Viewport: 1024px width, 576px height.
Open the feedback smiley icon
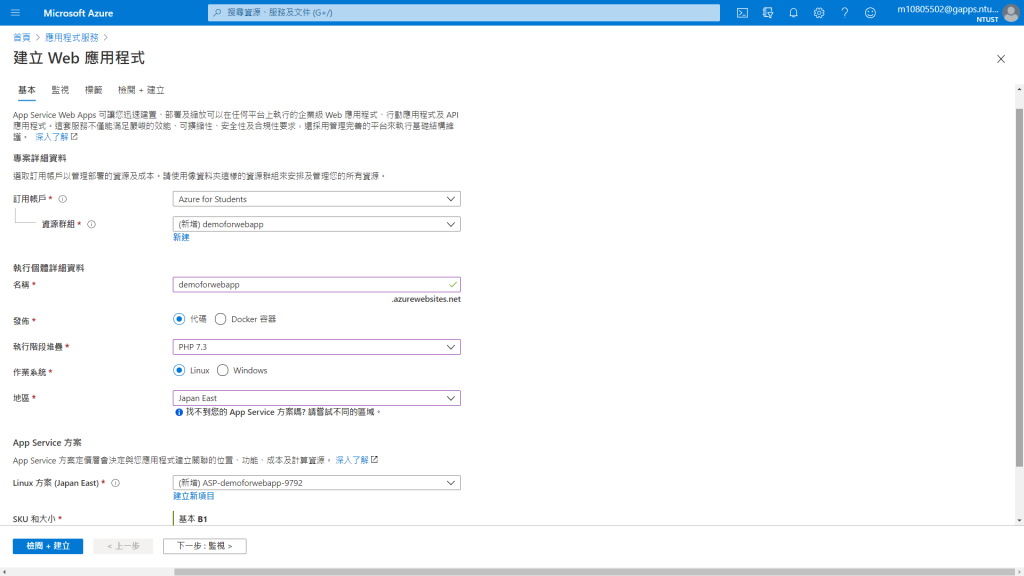click(871, 12)
